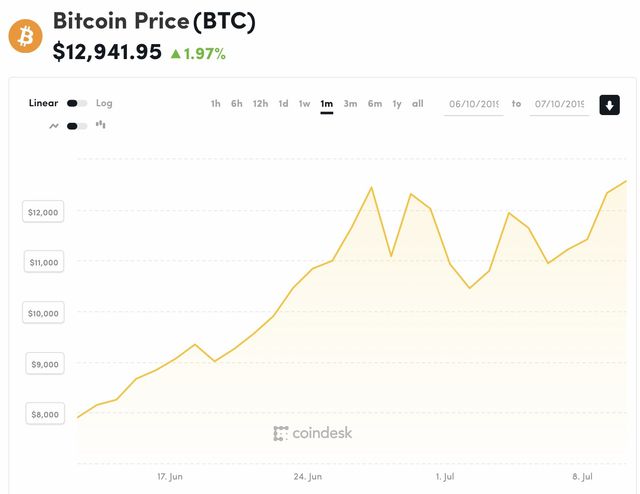Click the green price change arrow
Screen dimensions: 640x494
pyautogui.click(x=176, y=53)
